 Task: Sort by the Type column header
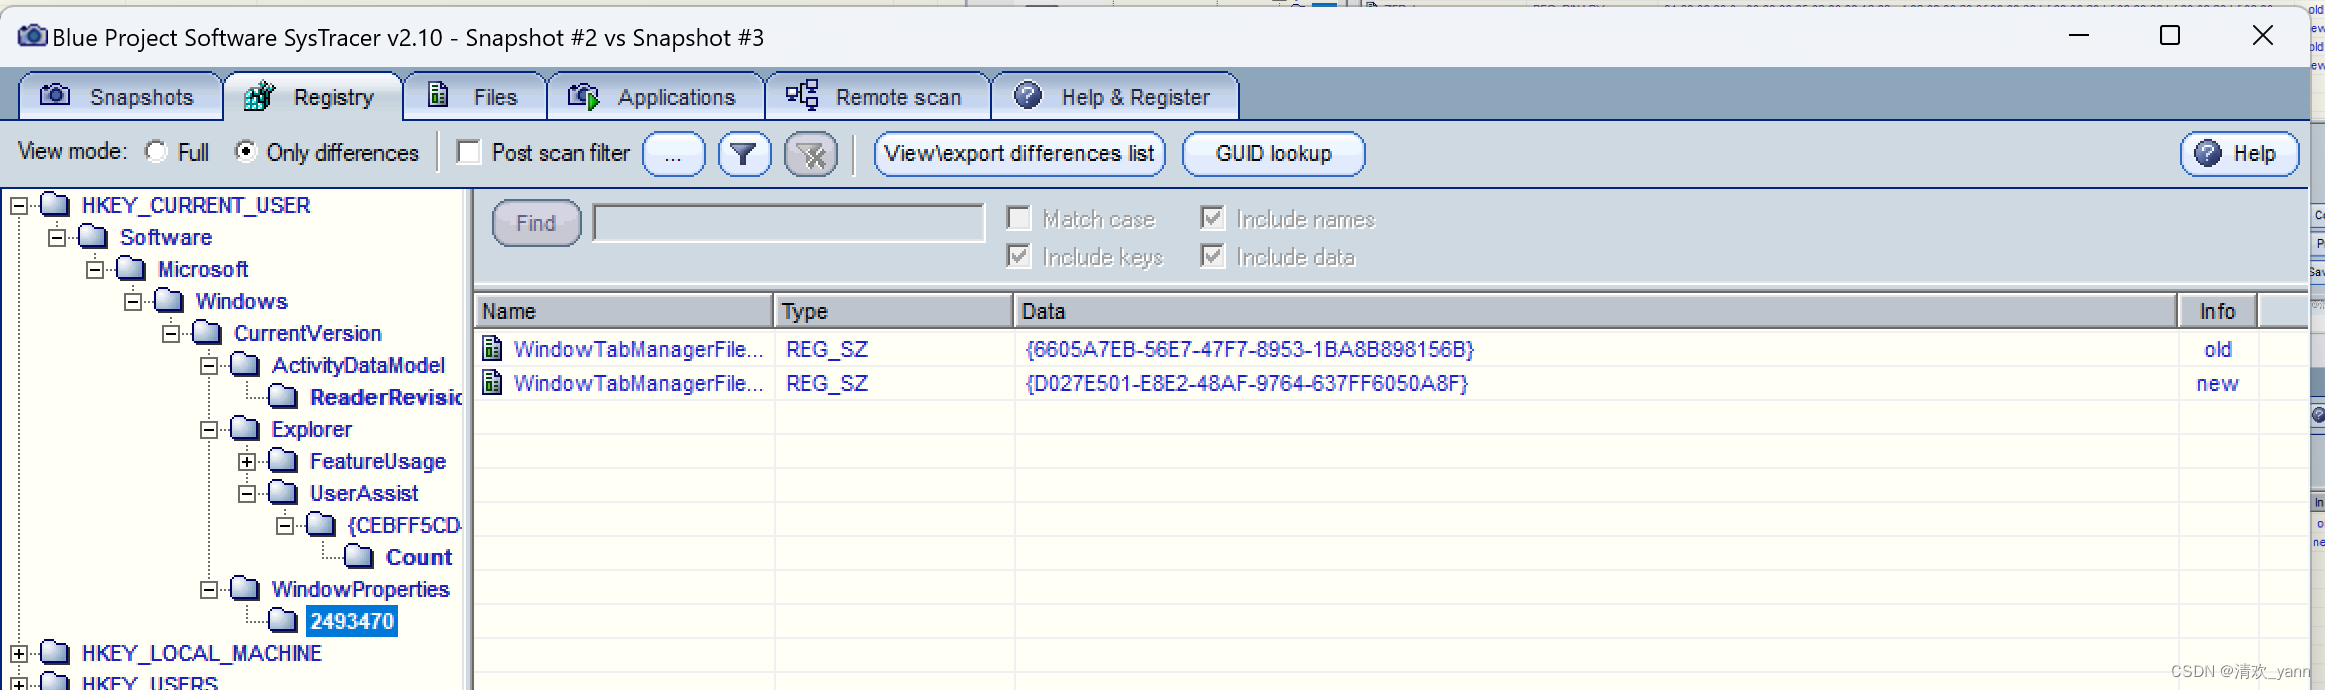894,311
